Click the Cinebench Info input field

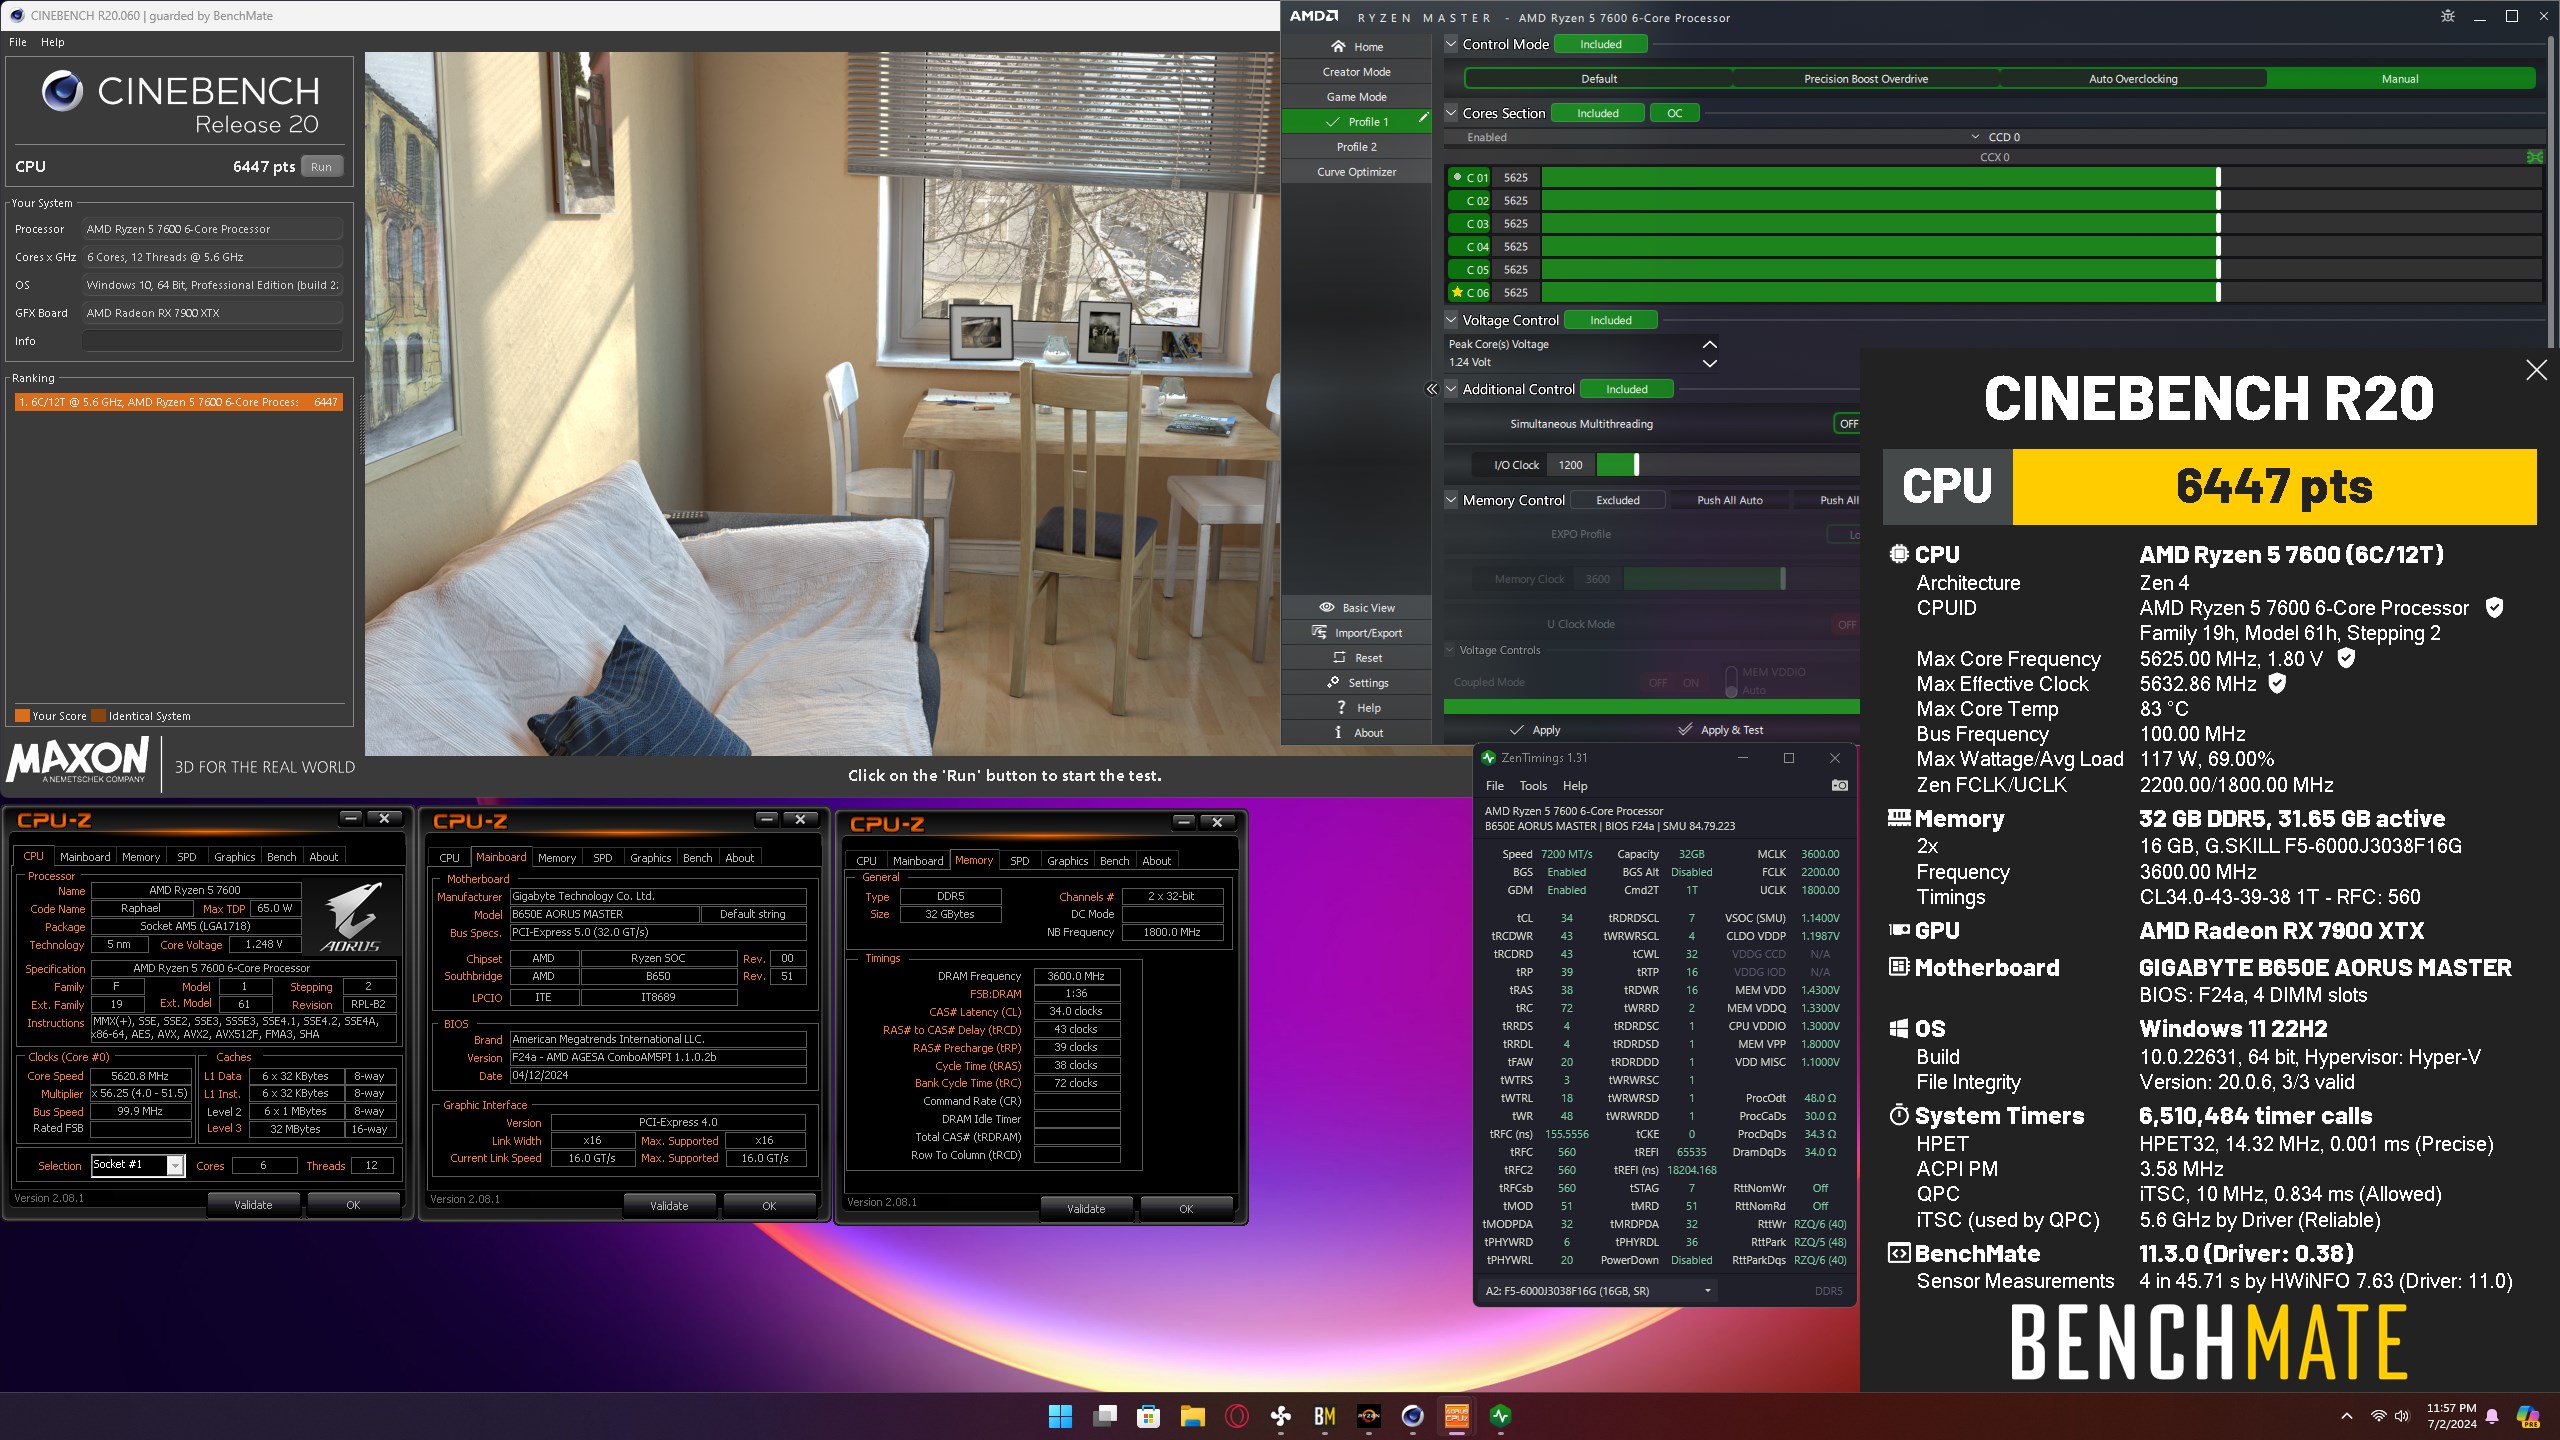(212, 341)
